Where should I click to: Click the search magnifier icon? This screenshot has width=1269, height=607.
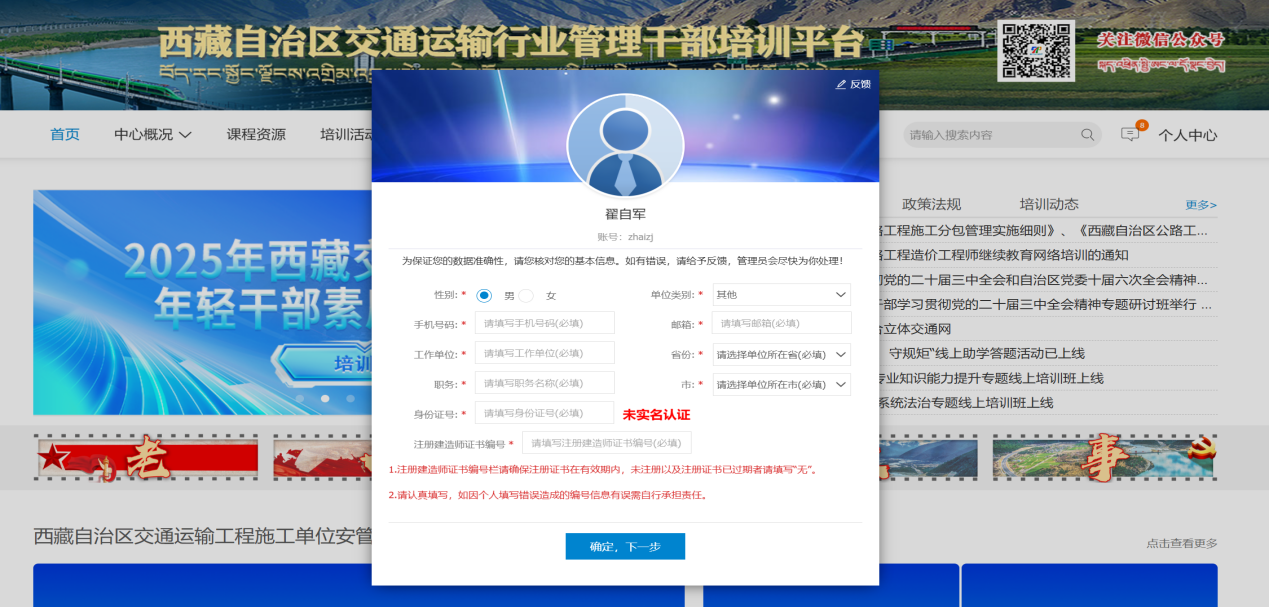coord(1087,135)
